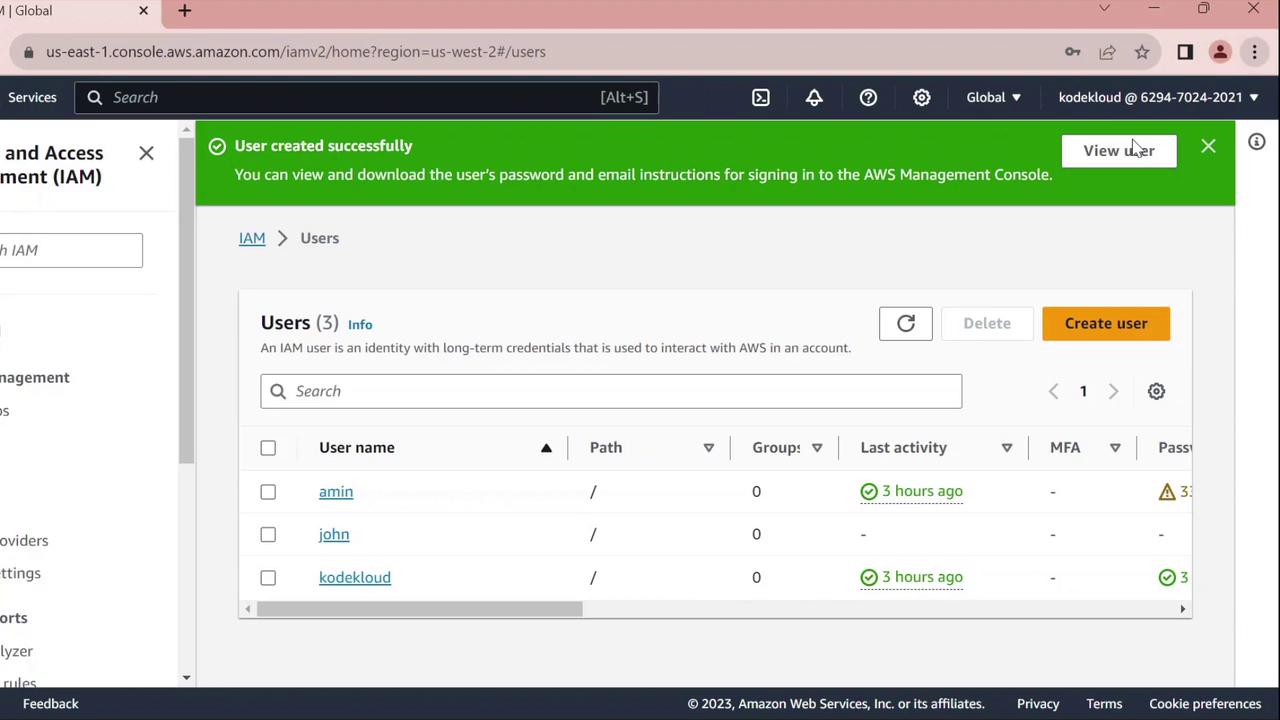
Task: Click the Last activity column header
Action: click(x=903, y=447)
